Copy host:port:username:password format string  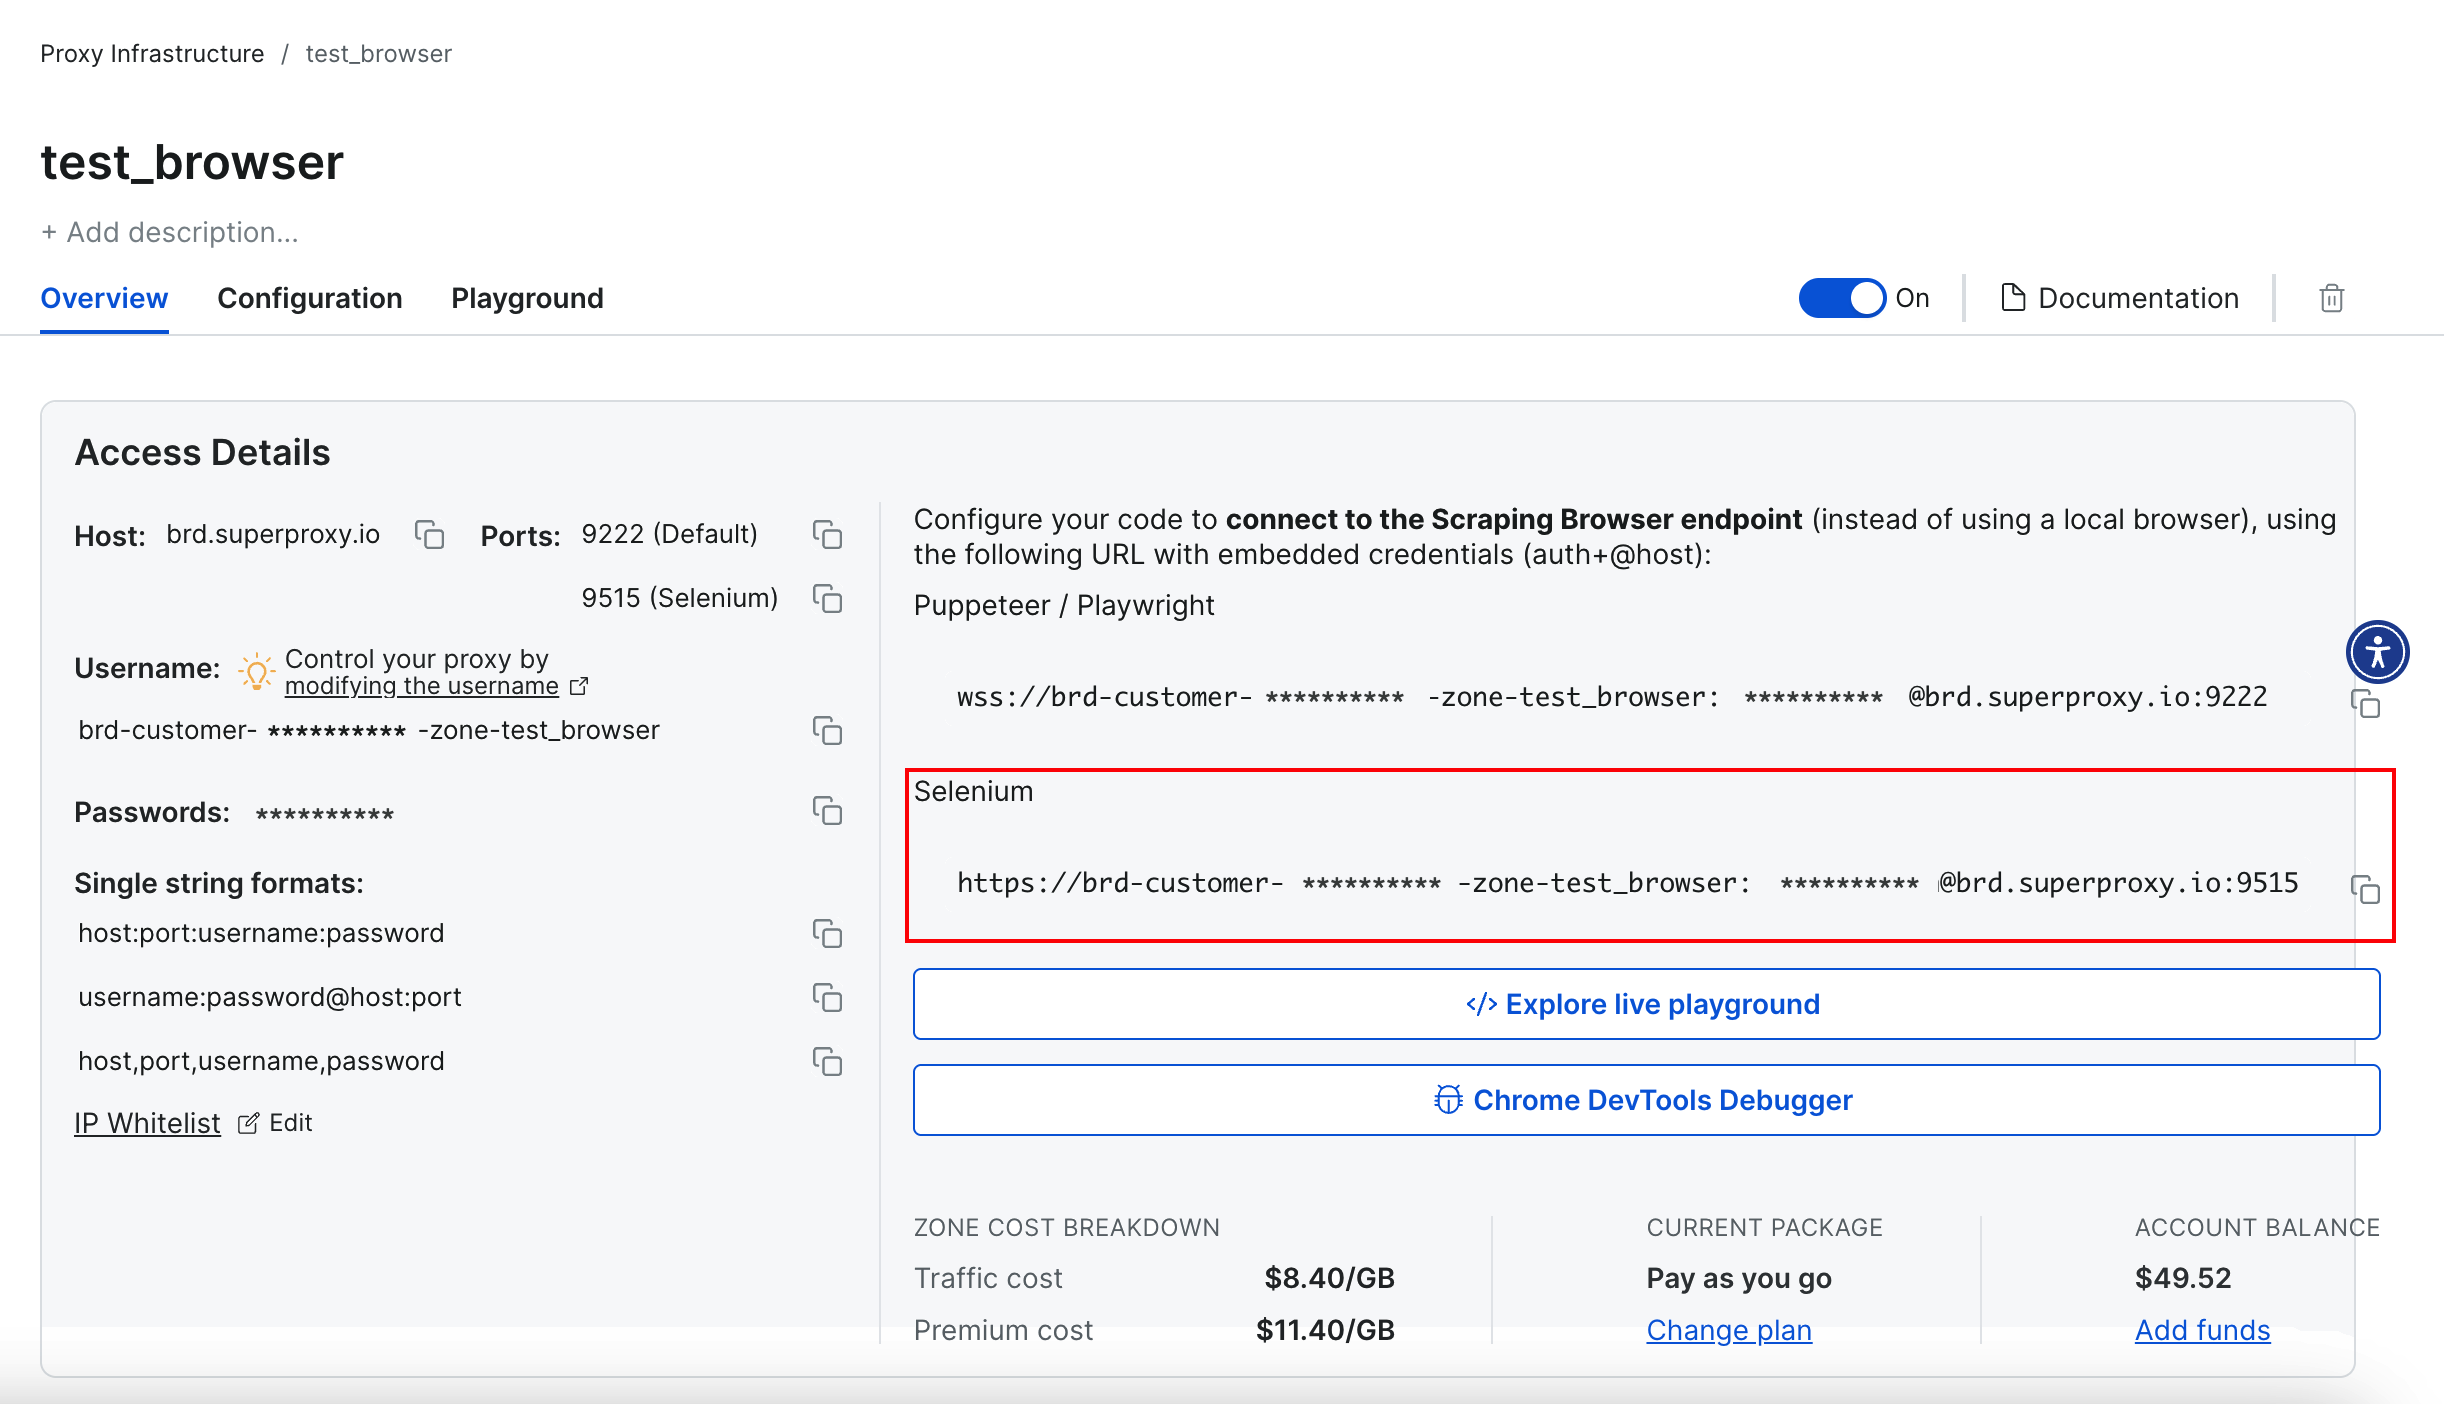point(827,934)
